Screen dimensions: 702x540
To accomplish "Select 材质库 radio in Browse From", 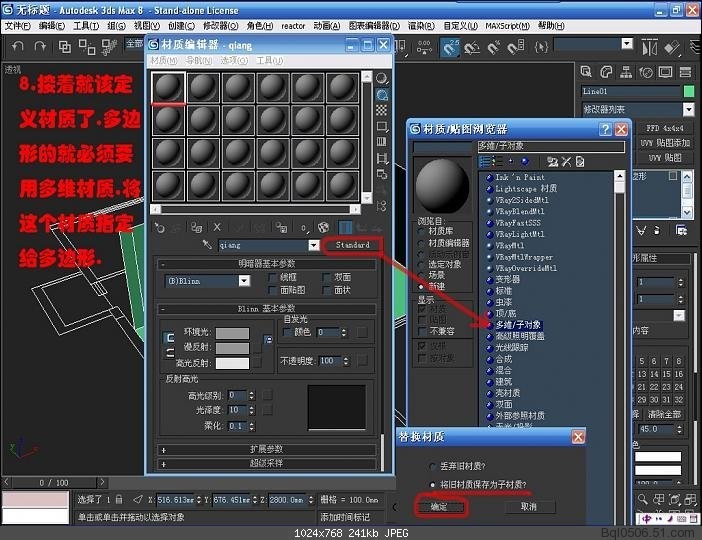I will click(x=421, y=231).
